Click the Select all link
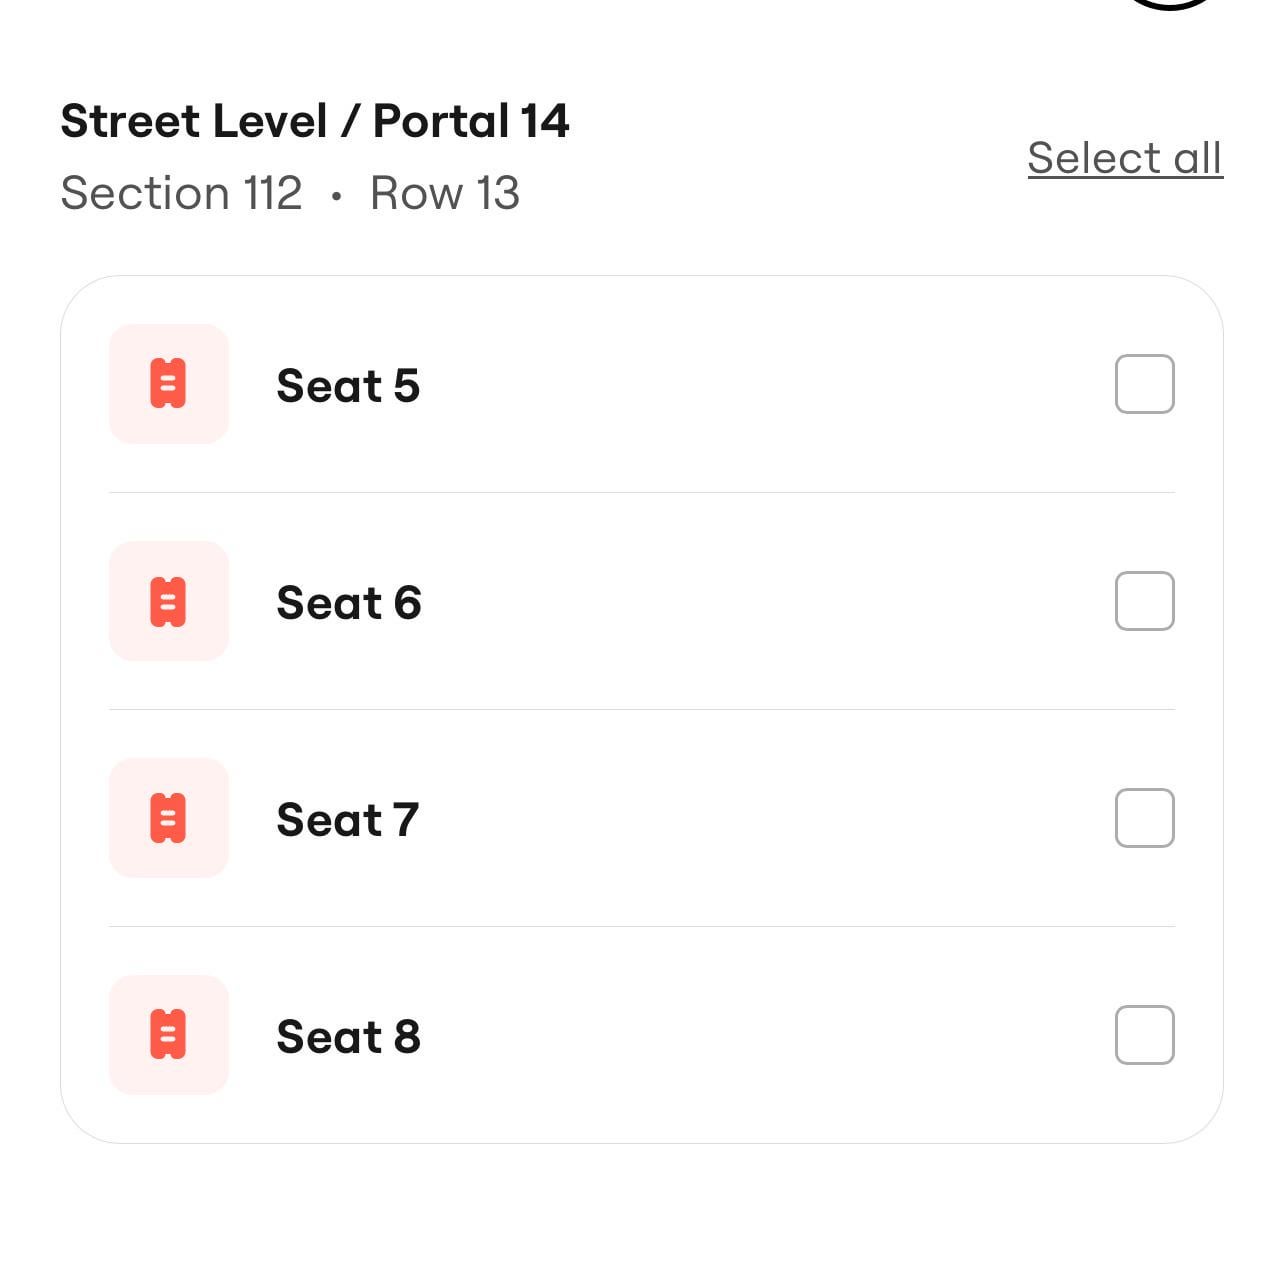1284x1286 pixels. coord(1124,158)
